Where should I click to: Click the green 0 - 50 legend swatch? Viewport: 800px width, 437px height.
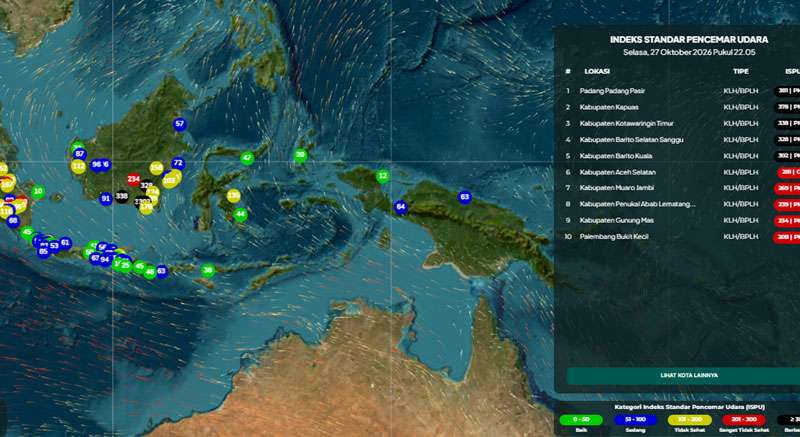point(581,420)
